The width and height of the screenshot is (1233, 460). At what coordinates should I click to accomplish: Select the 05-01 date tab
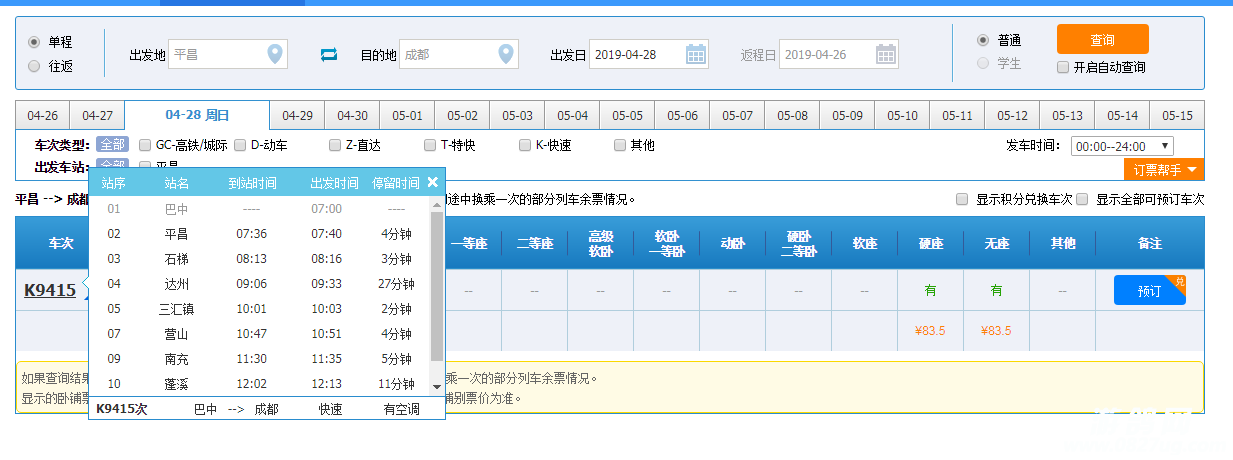[407, 115]
